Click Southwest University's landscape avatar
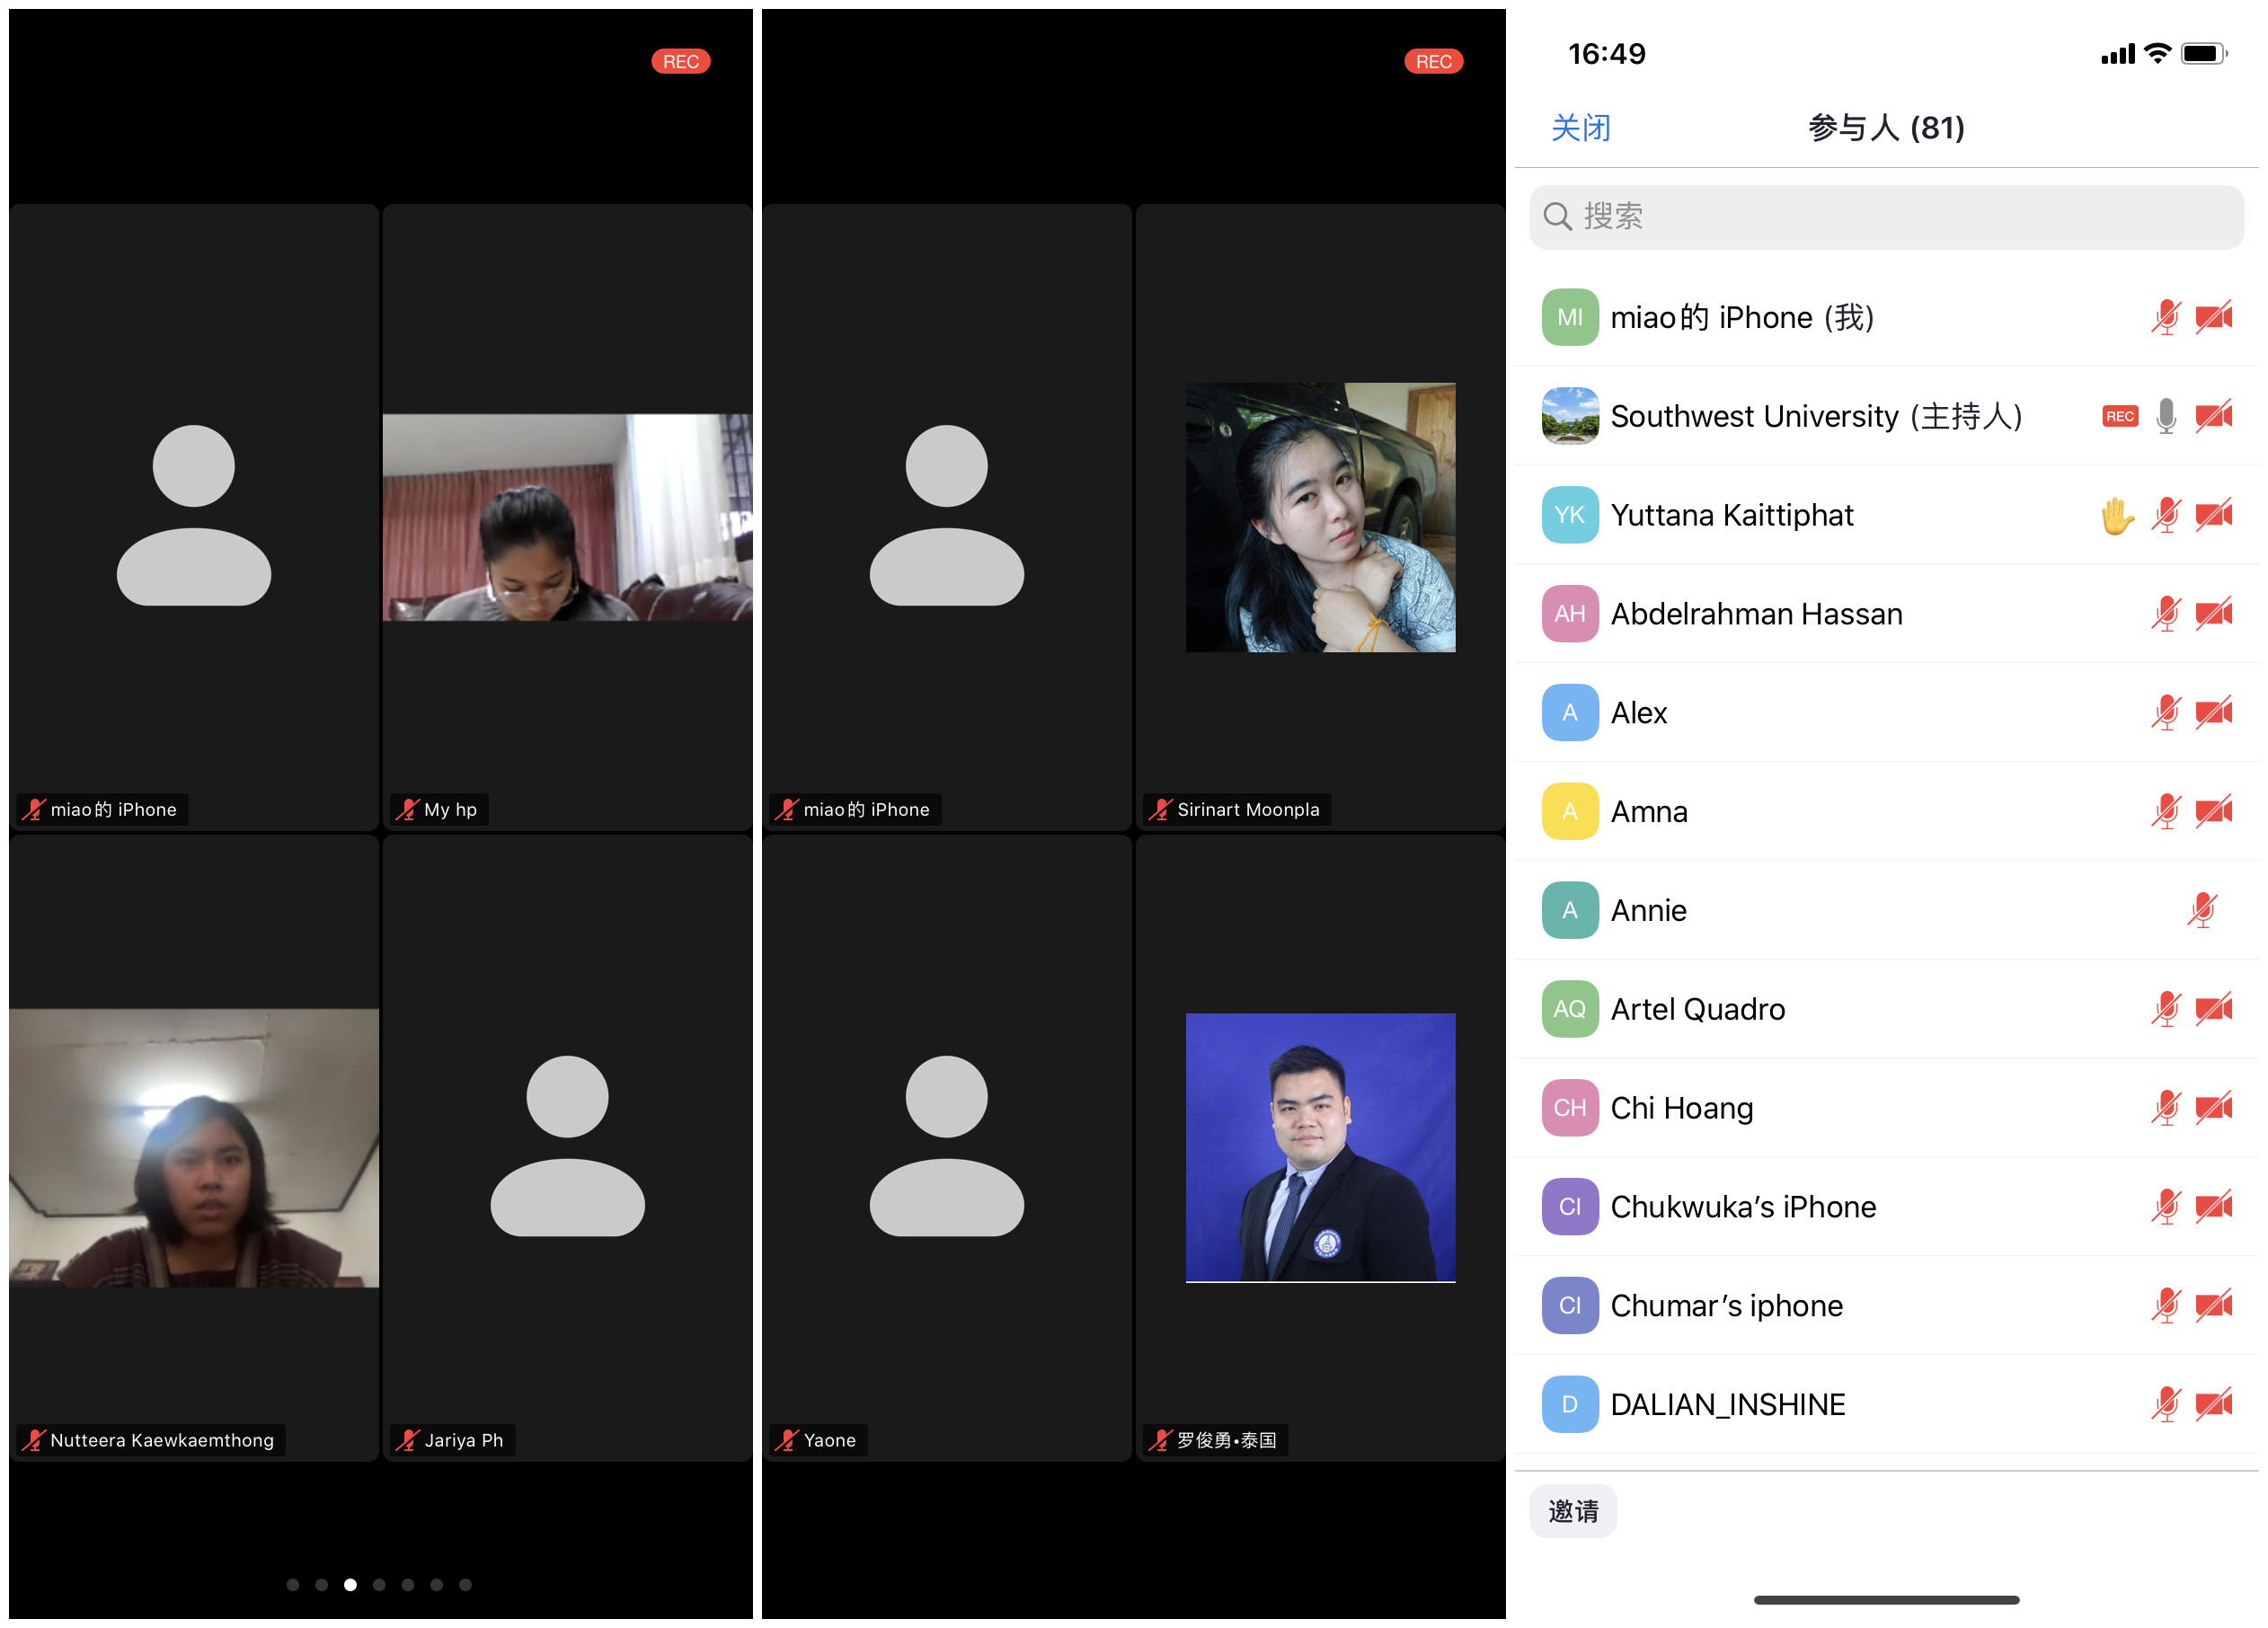Image resolution: width=2268 pixels, height=1628 pixels. tap(1569, 416)
